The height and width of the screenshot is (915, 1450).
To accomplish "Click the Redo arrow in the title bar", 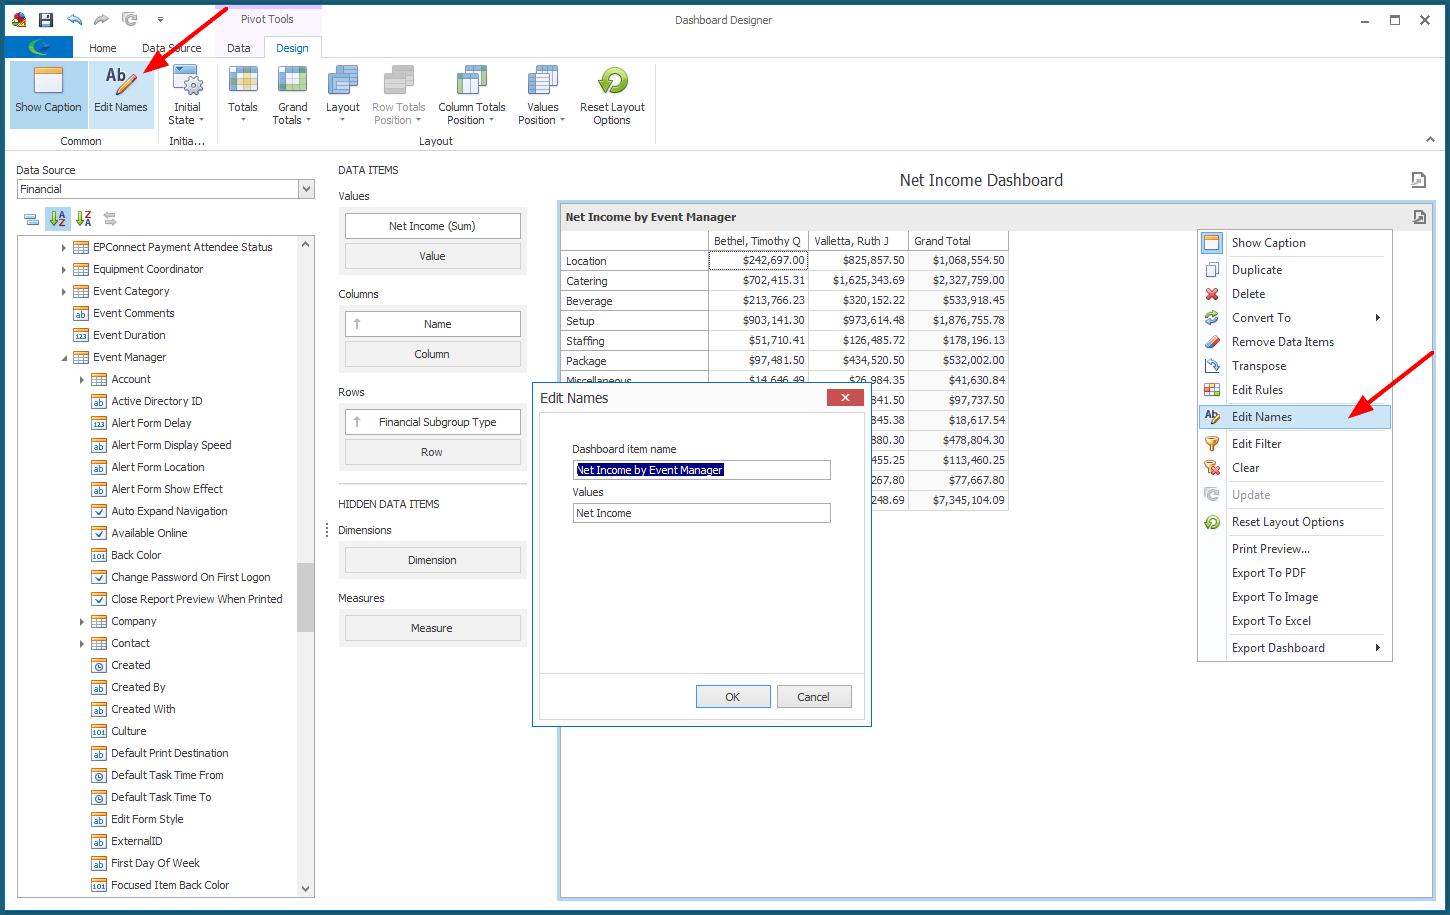I will click(101, 19).
